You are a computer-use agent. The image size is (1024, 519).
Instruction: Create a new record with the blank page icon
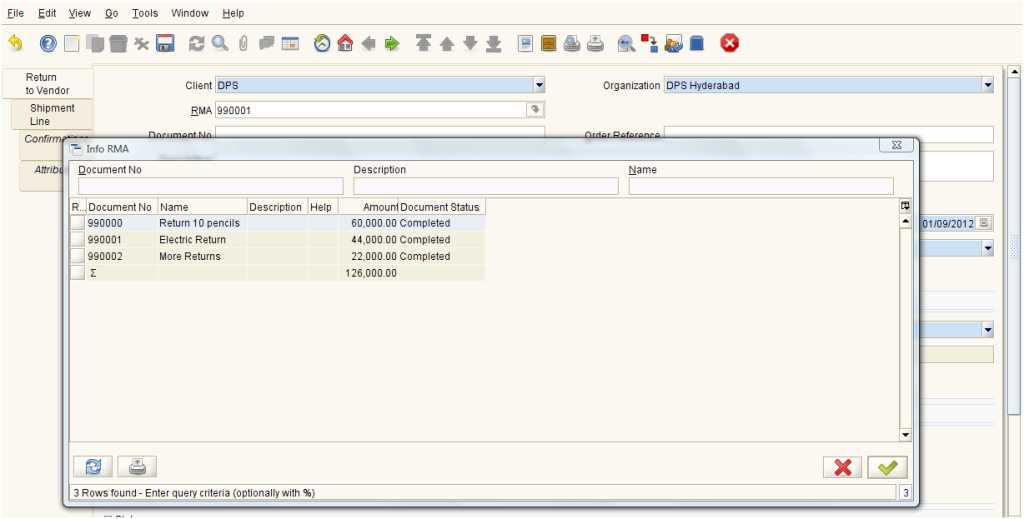point(71,44)
